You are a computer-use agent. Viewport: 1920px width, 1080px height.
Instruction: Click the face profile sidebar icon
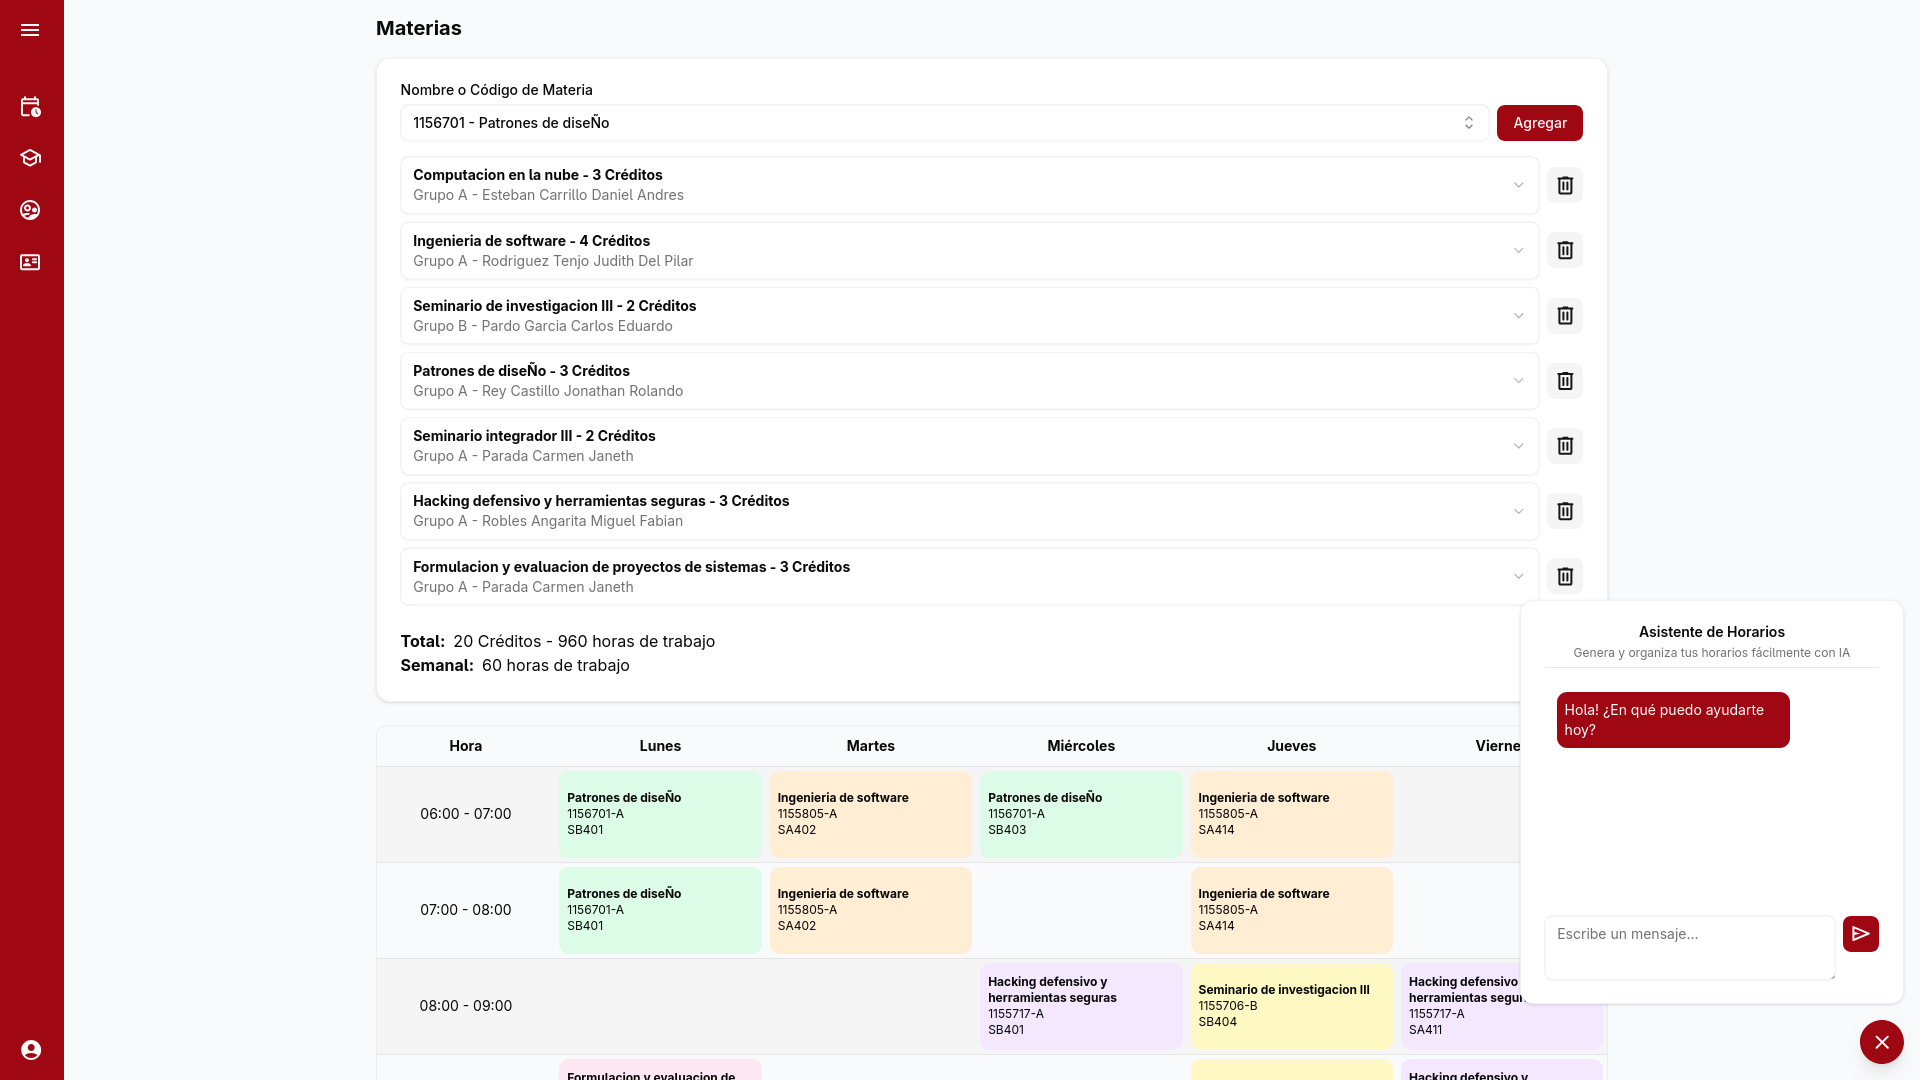30,210
